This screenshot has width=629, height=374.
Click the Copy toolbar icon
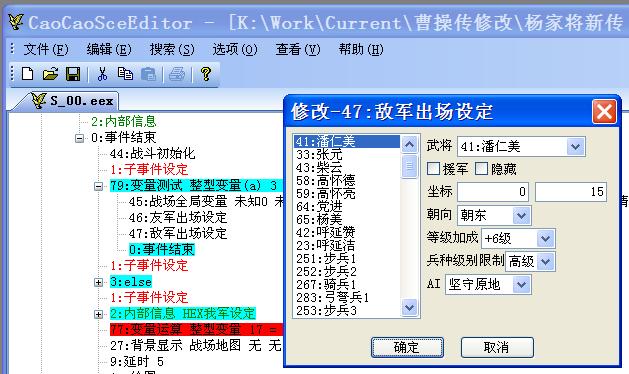coord(125,74)
